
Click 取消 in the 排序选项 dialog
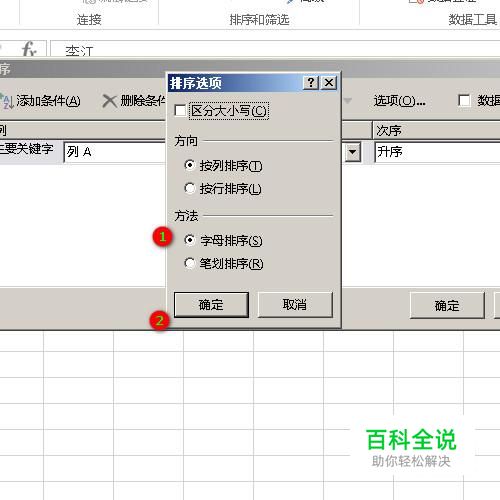click(295, 305)
